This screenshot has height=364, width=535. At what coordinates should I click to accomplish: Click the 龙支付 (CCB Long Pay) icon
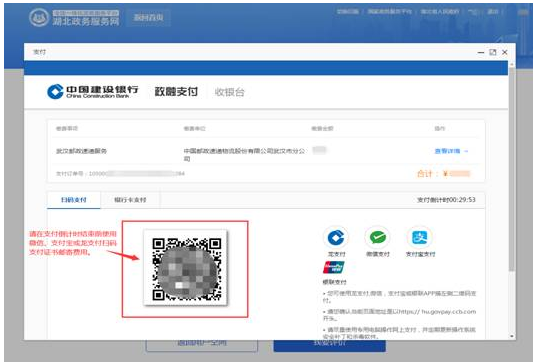336,237
